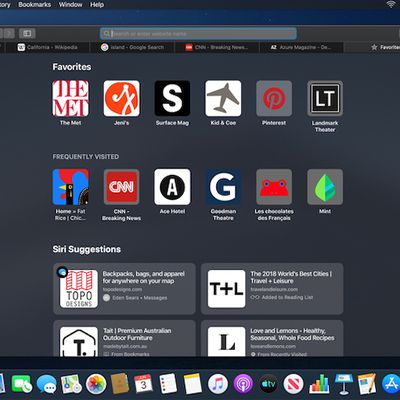Open FaceTime in the Dock
This screenshot has height=400, width=400.
click(x=22, y=384)
